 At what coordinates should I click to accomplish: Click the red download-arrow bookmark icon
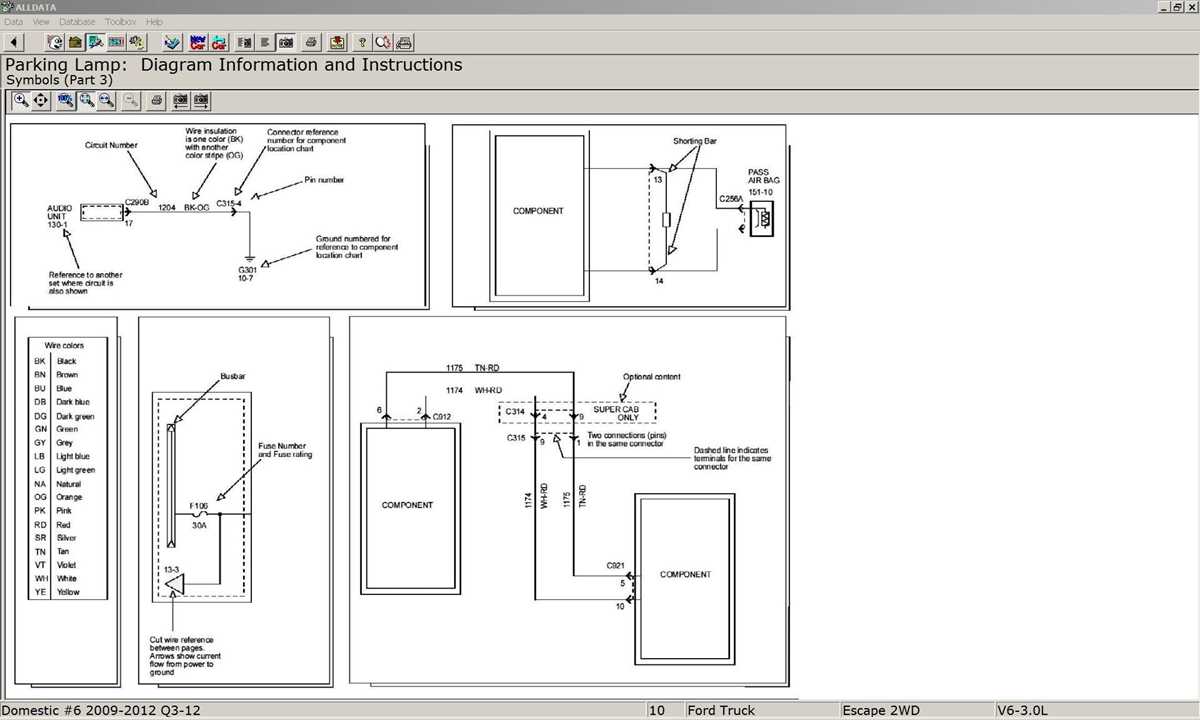(x=337, y=42)
